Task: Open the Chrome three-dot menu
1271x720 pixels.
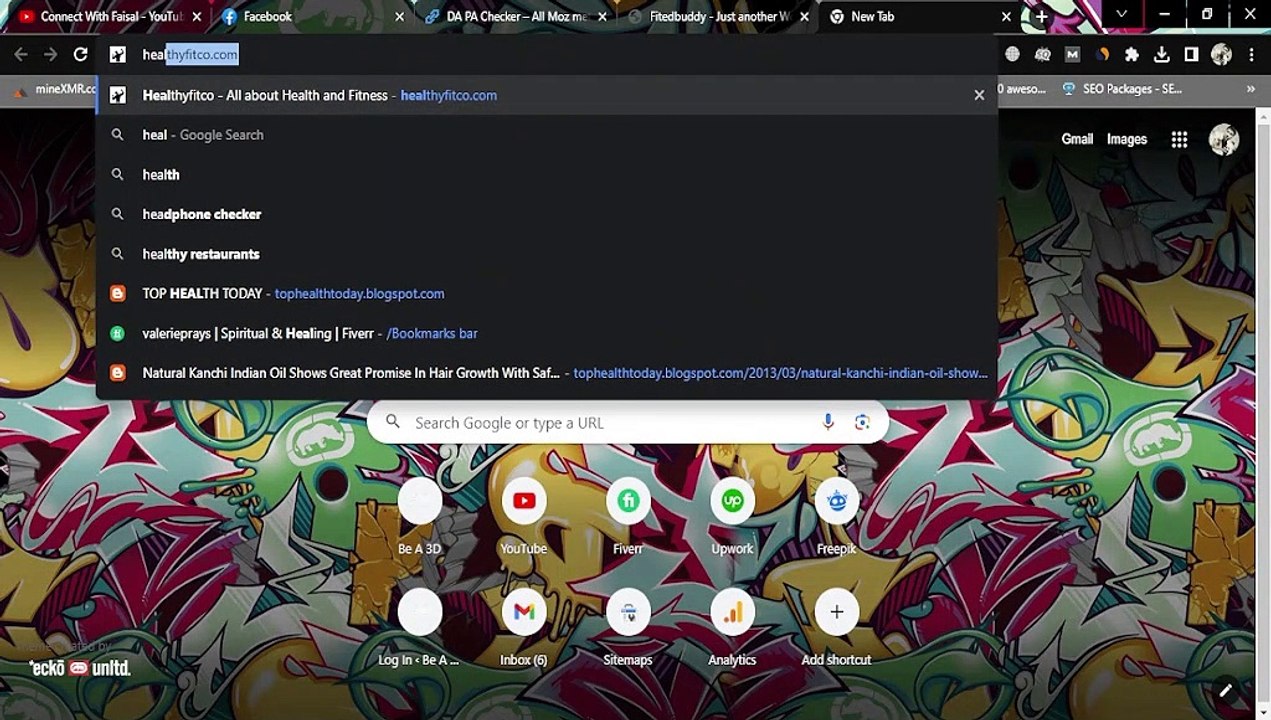Action: 1251,55
